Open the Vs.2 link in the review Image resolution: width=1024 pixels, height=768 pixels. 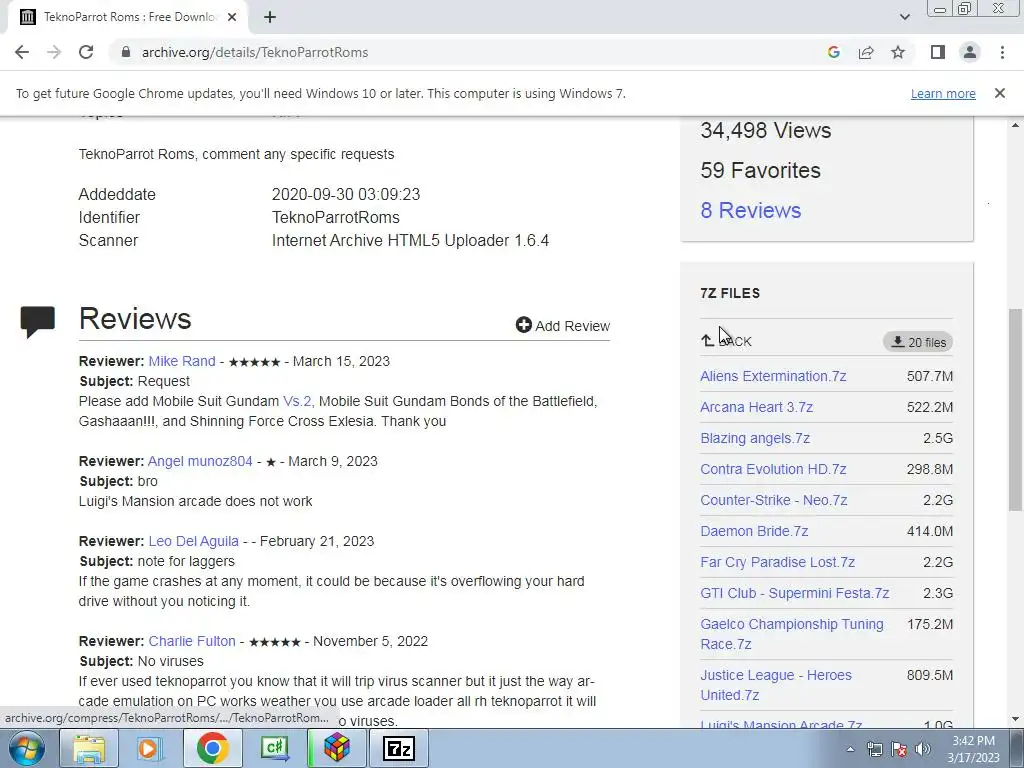[x=297, y=401]
